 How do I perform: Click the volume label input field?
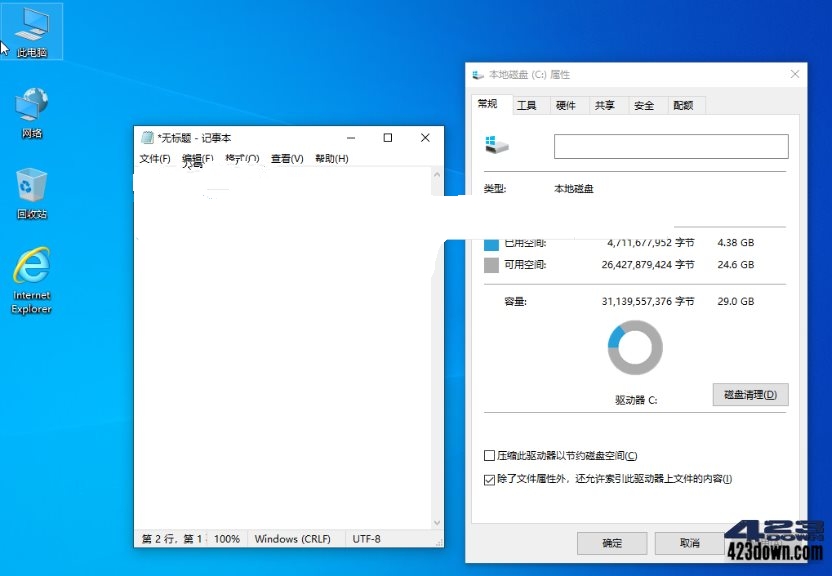[670, 146]
